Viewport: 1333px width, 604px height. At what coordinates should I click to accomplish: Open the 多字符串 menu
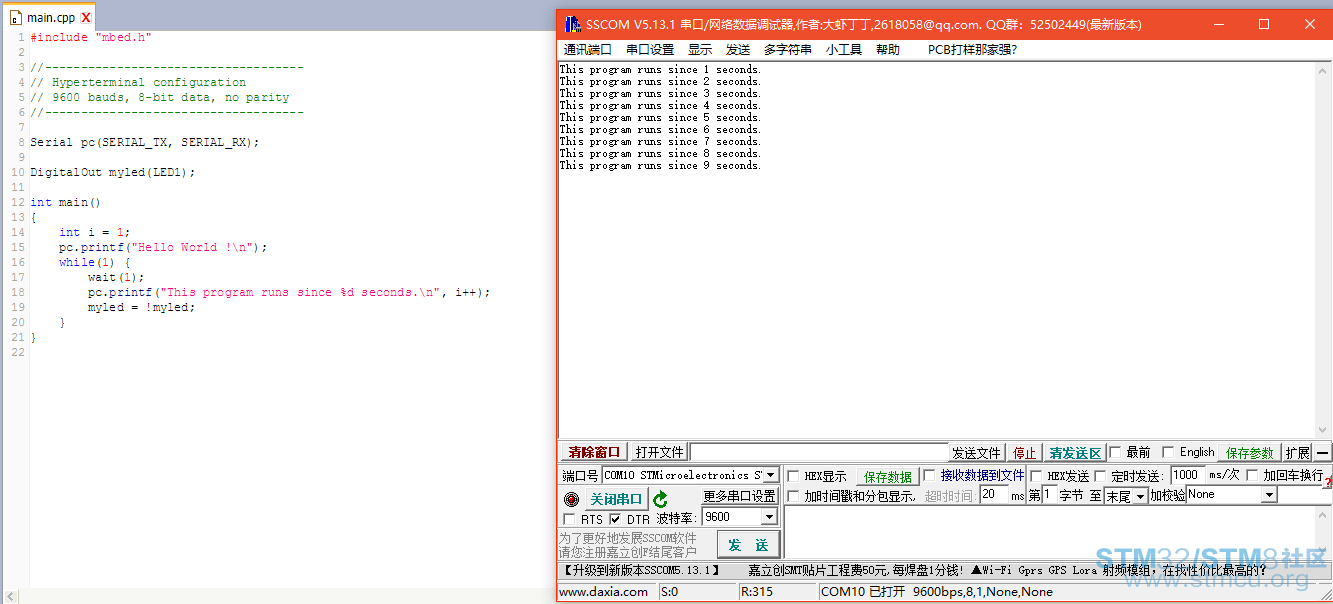788,50
